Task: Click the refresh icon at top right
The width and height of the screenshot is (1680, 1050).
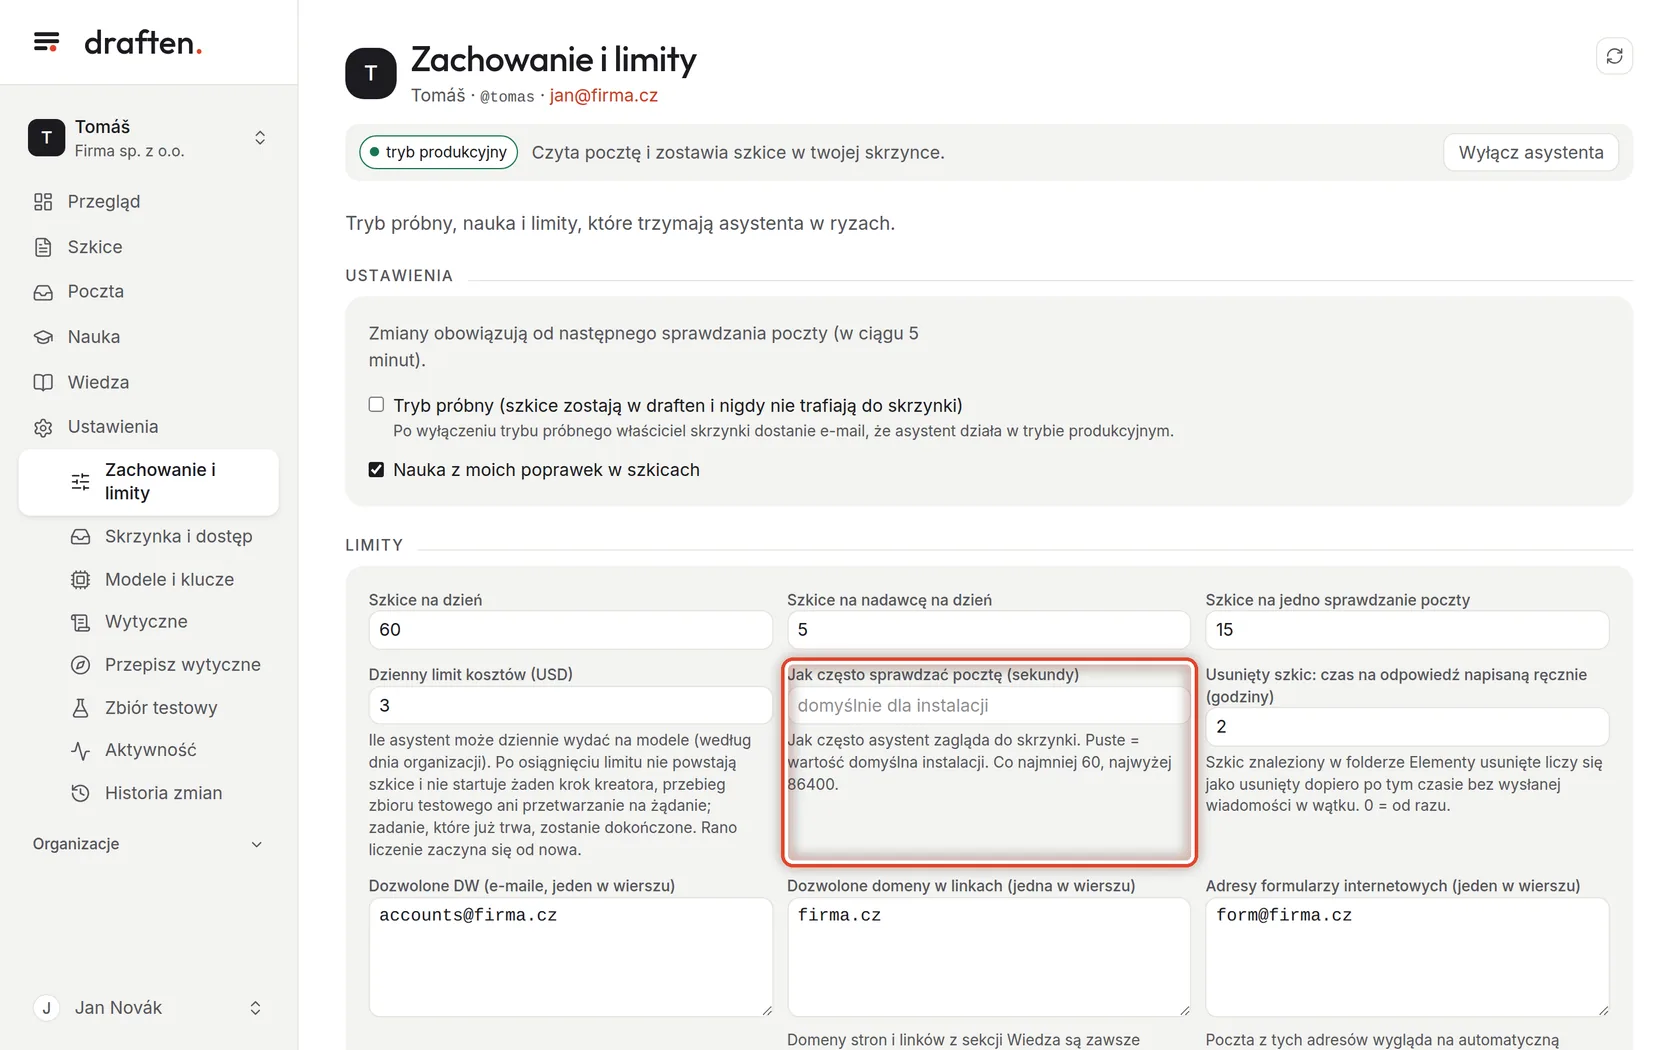Action: click(1614, 56)
